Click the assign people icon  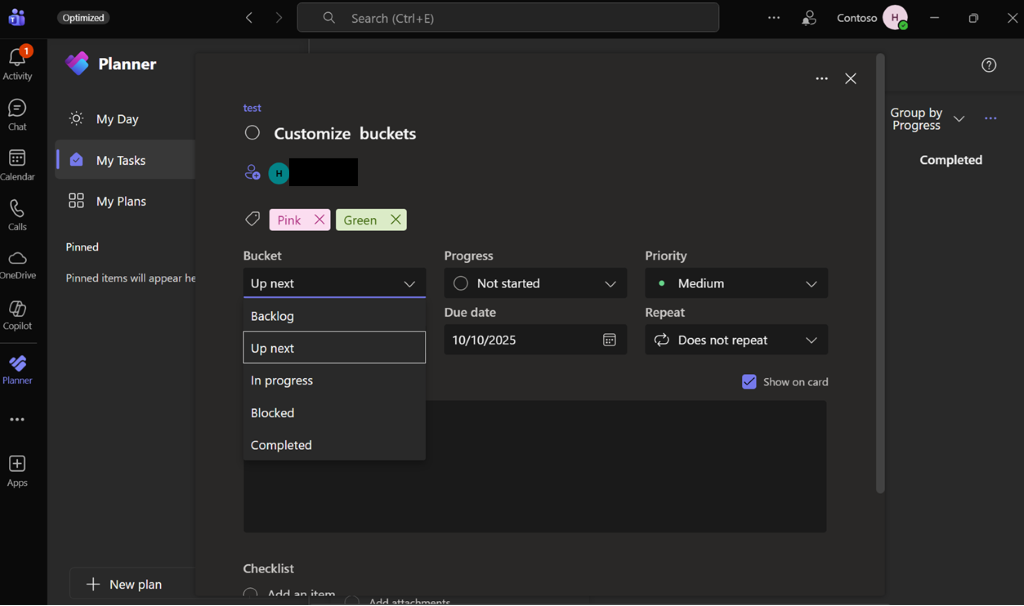pos(252,172)
